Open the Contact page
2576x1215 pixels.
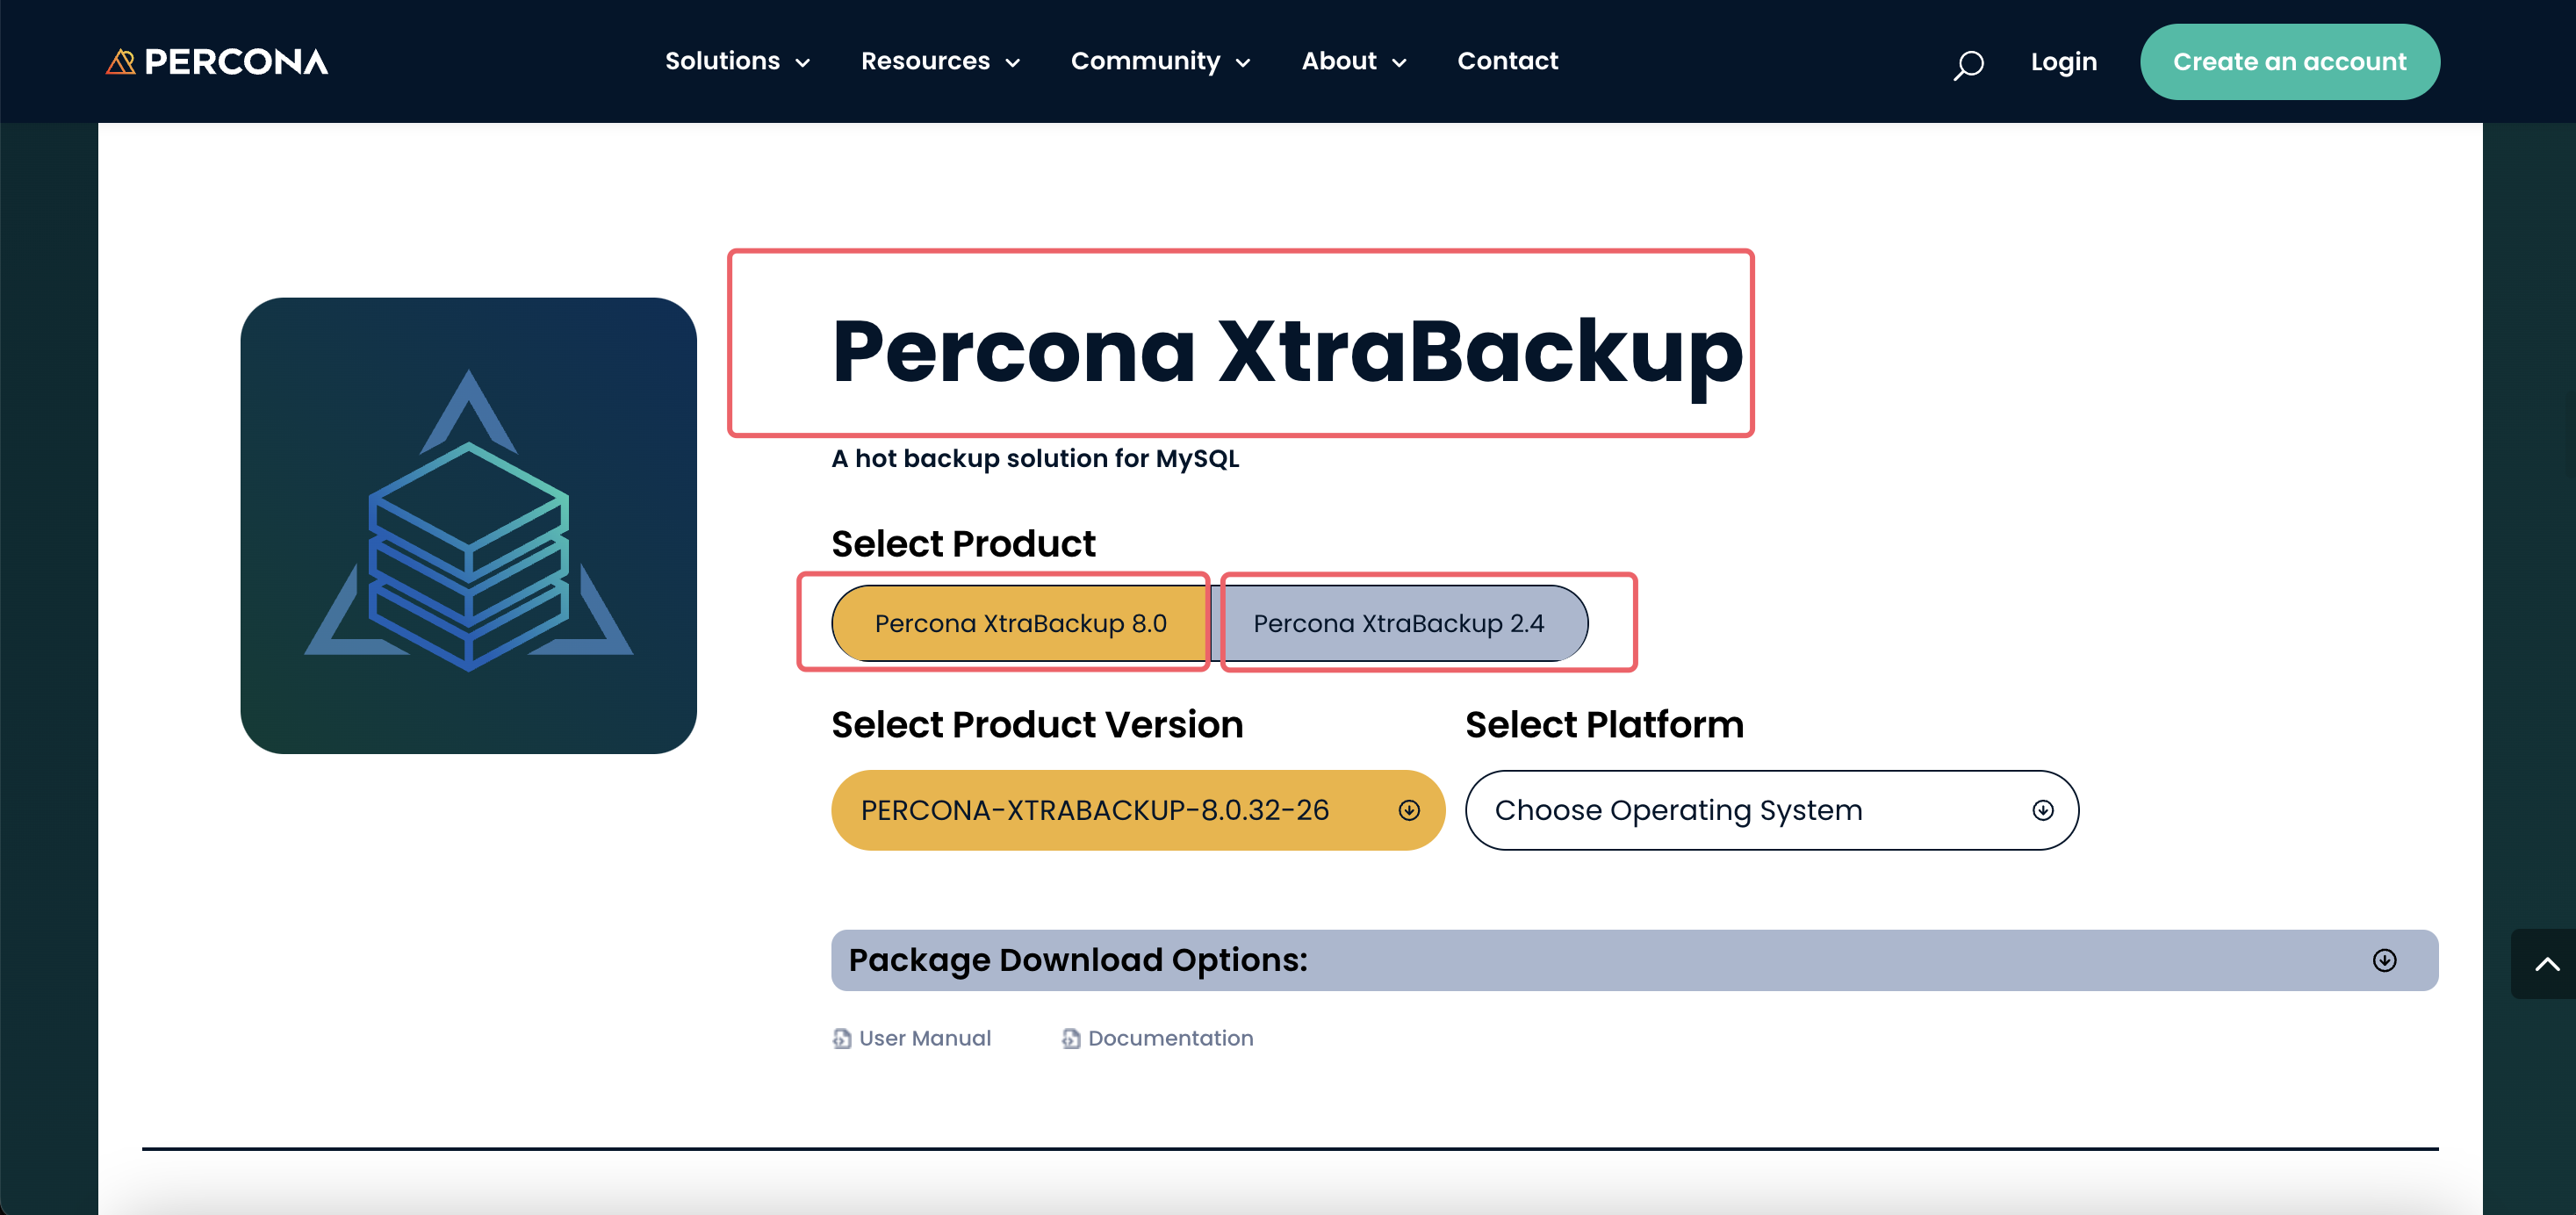[1507, 61]
